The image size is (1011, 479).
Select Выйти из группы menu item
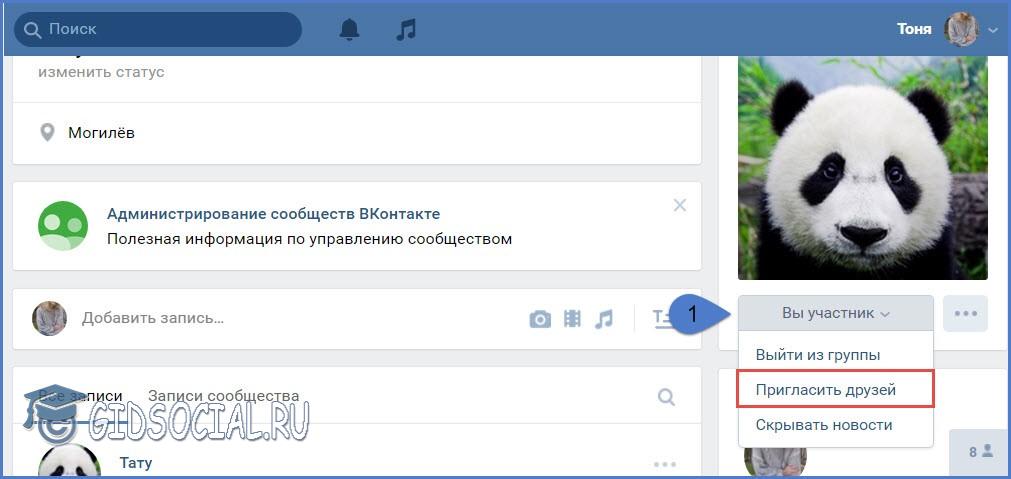tap(817, 354)
